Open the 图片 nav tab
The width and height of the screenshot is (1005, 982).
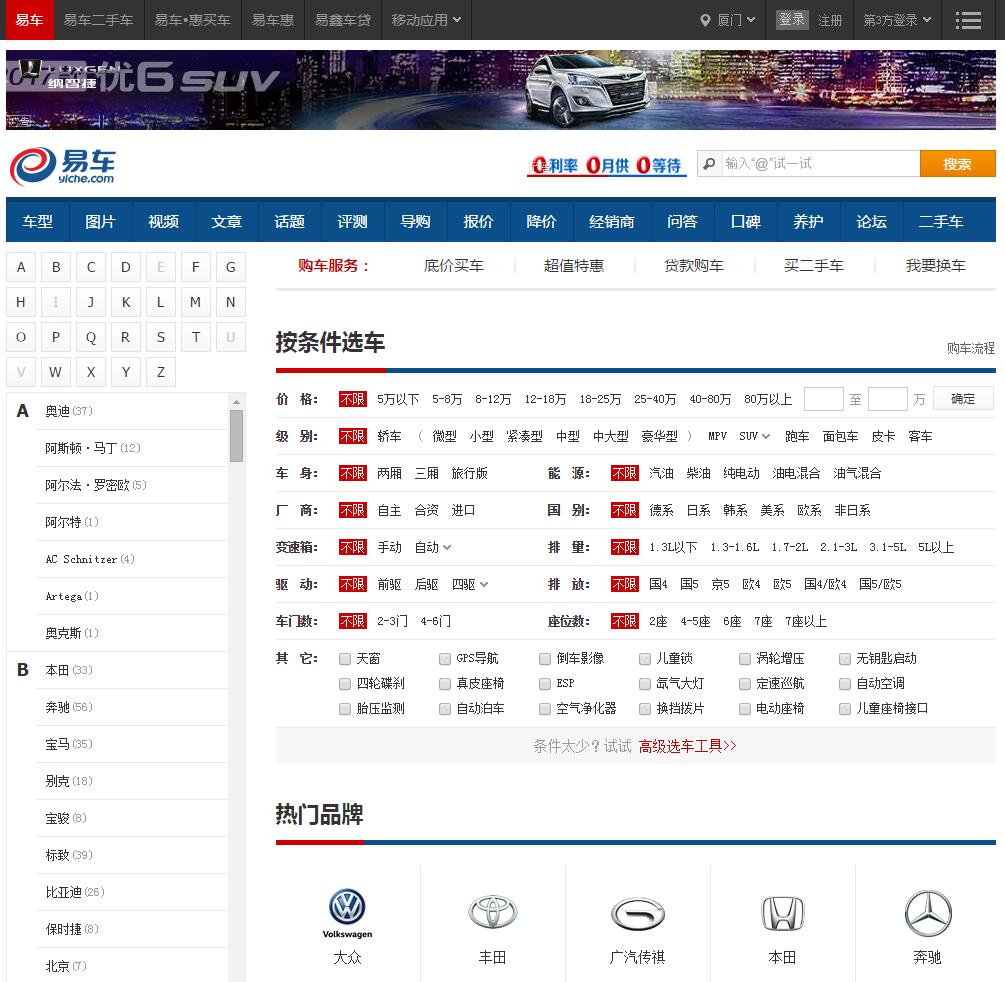[x=100, y=221]
